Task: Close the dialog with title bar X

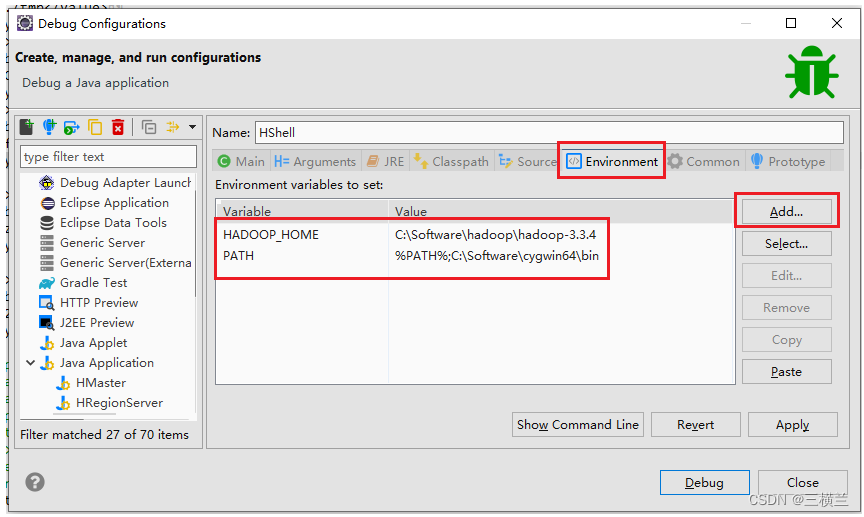Action: pyautogui.click(x=836, y=23)
